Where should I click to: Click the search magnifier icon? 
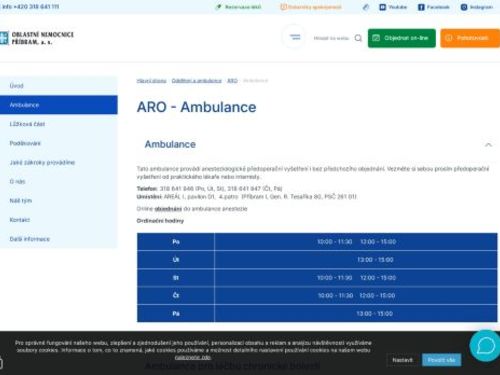pos(358,38)
